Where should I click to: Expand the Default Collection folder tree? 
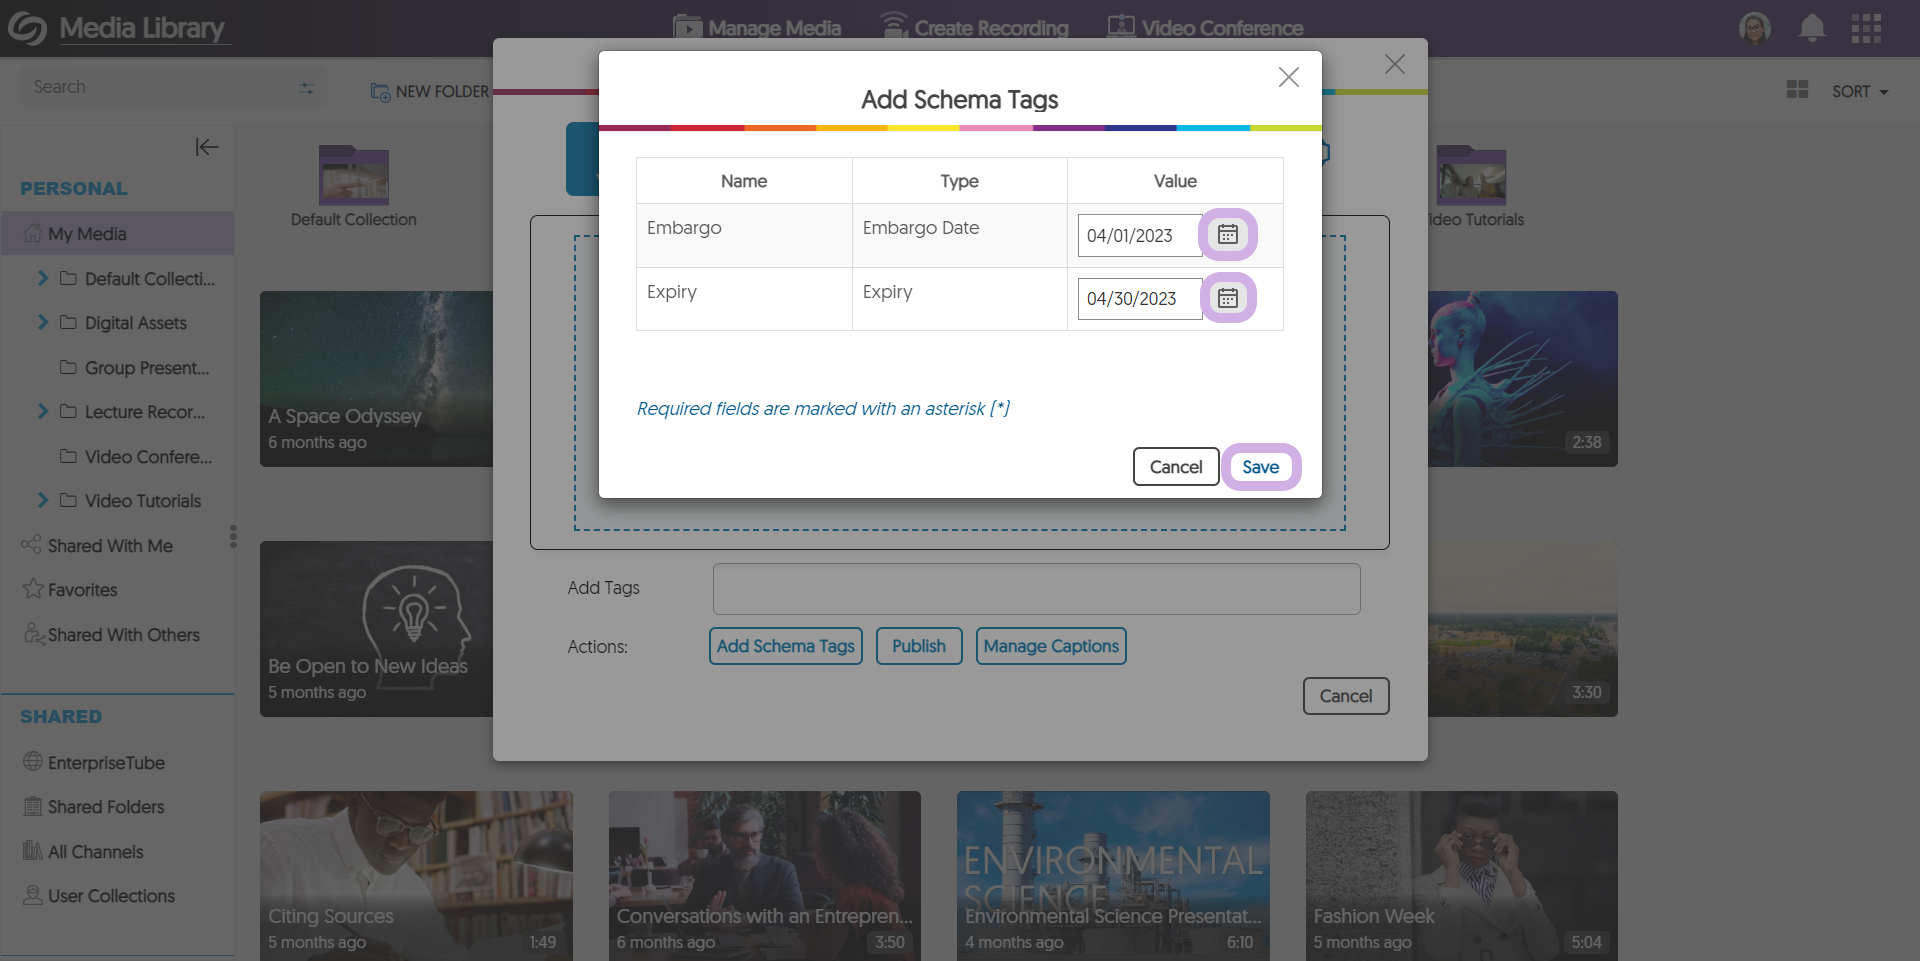pyautogui.click(x=43, y=278)
